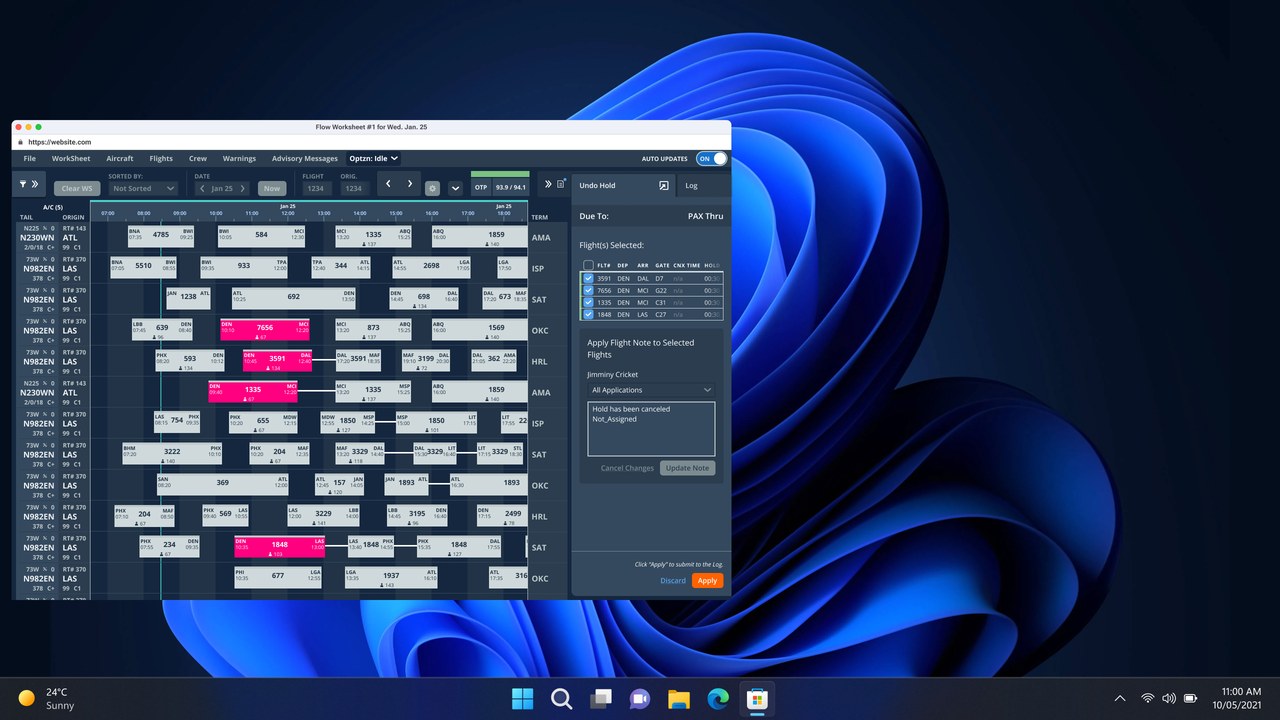Open the Optzn: Idle dropdown
The height and width of the screenshot is (720, 1280).
click(x=374, y=158)
